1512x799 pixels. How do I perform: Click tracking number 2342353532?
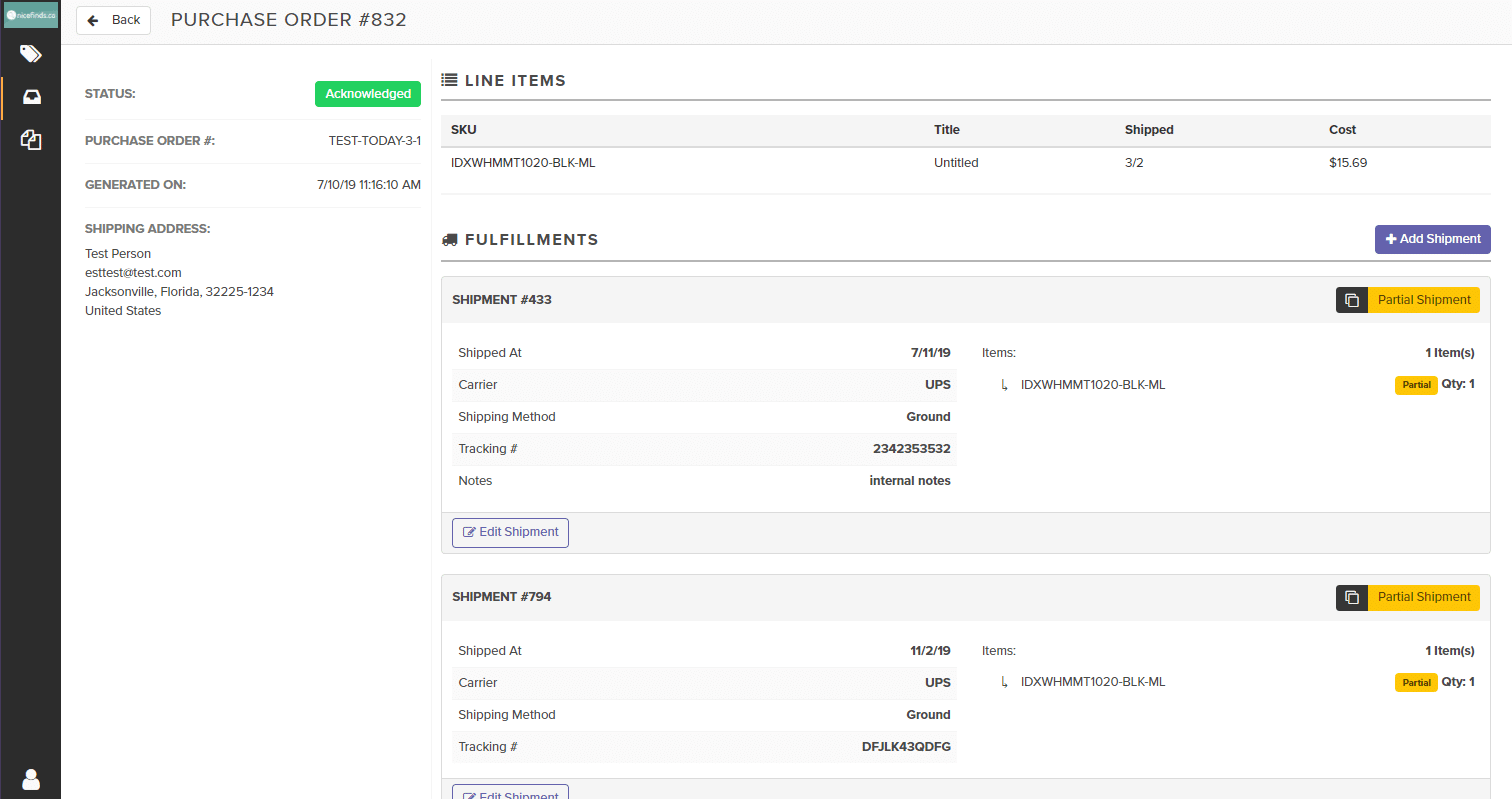point(912,449)
